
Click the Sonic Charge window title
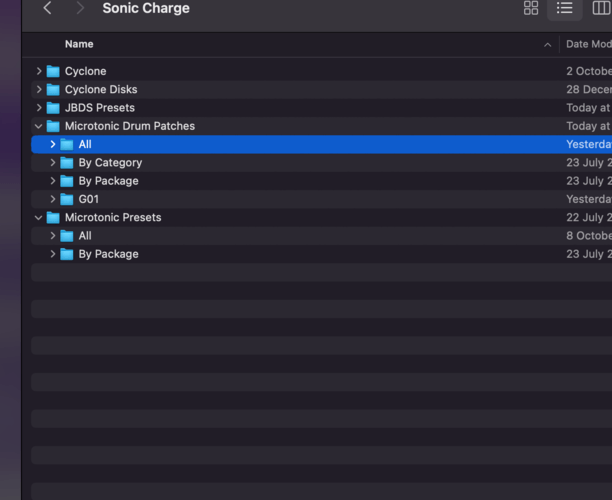146,8
